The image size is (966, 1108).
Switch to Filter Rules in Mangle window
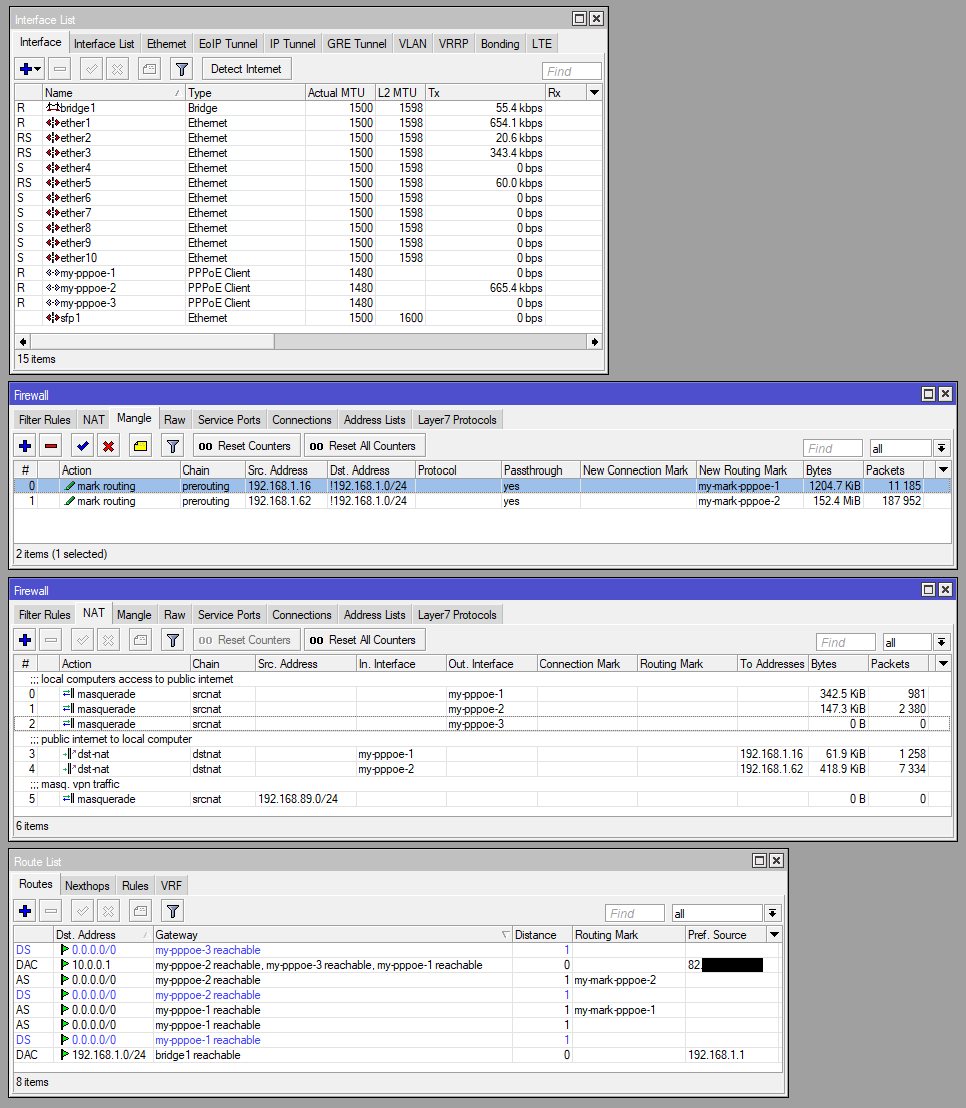[x=45, y=420]
